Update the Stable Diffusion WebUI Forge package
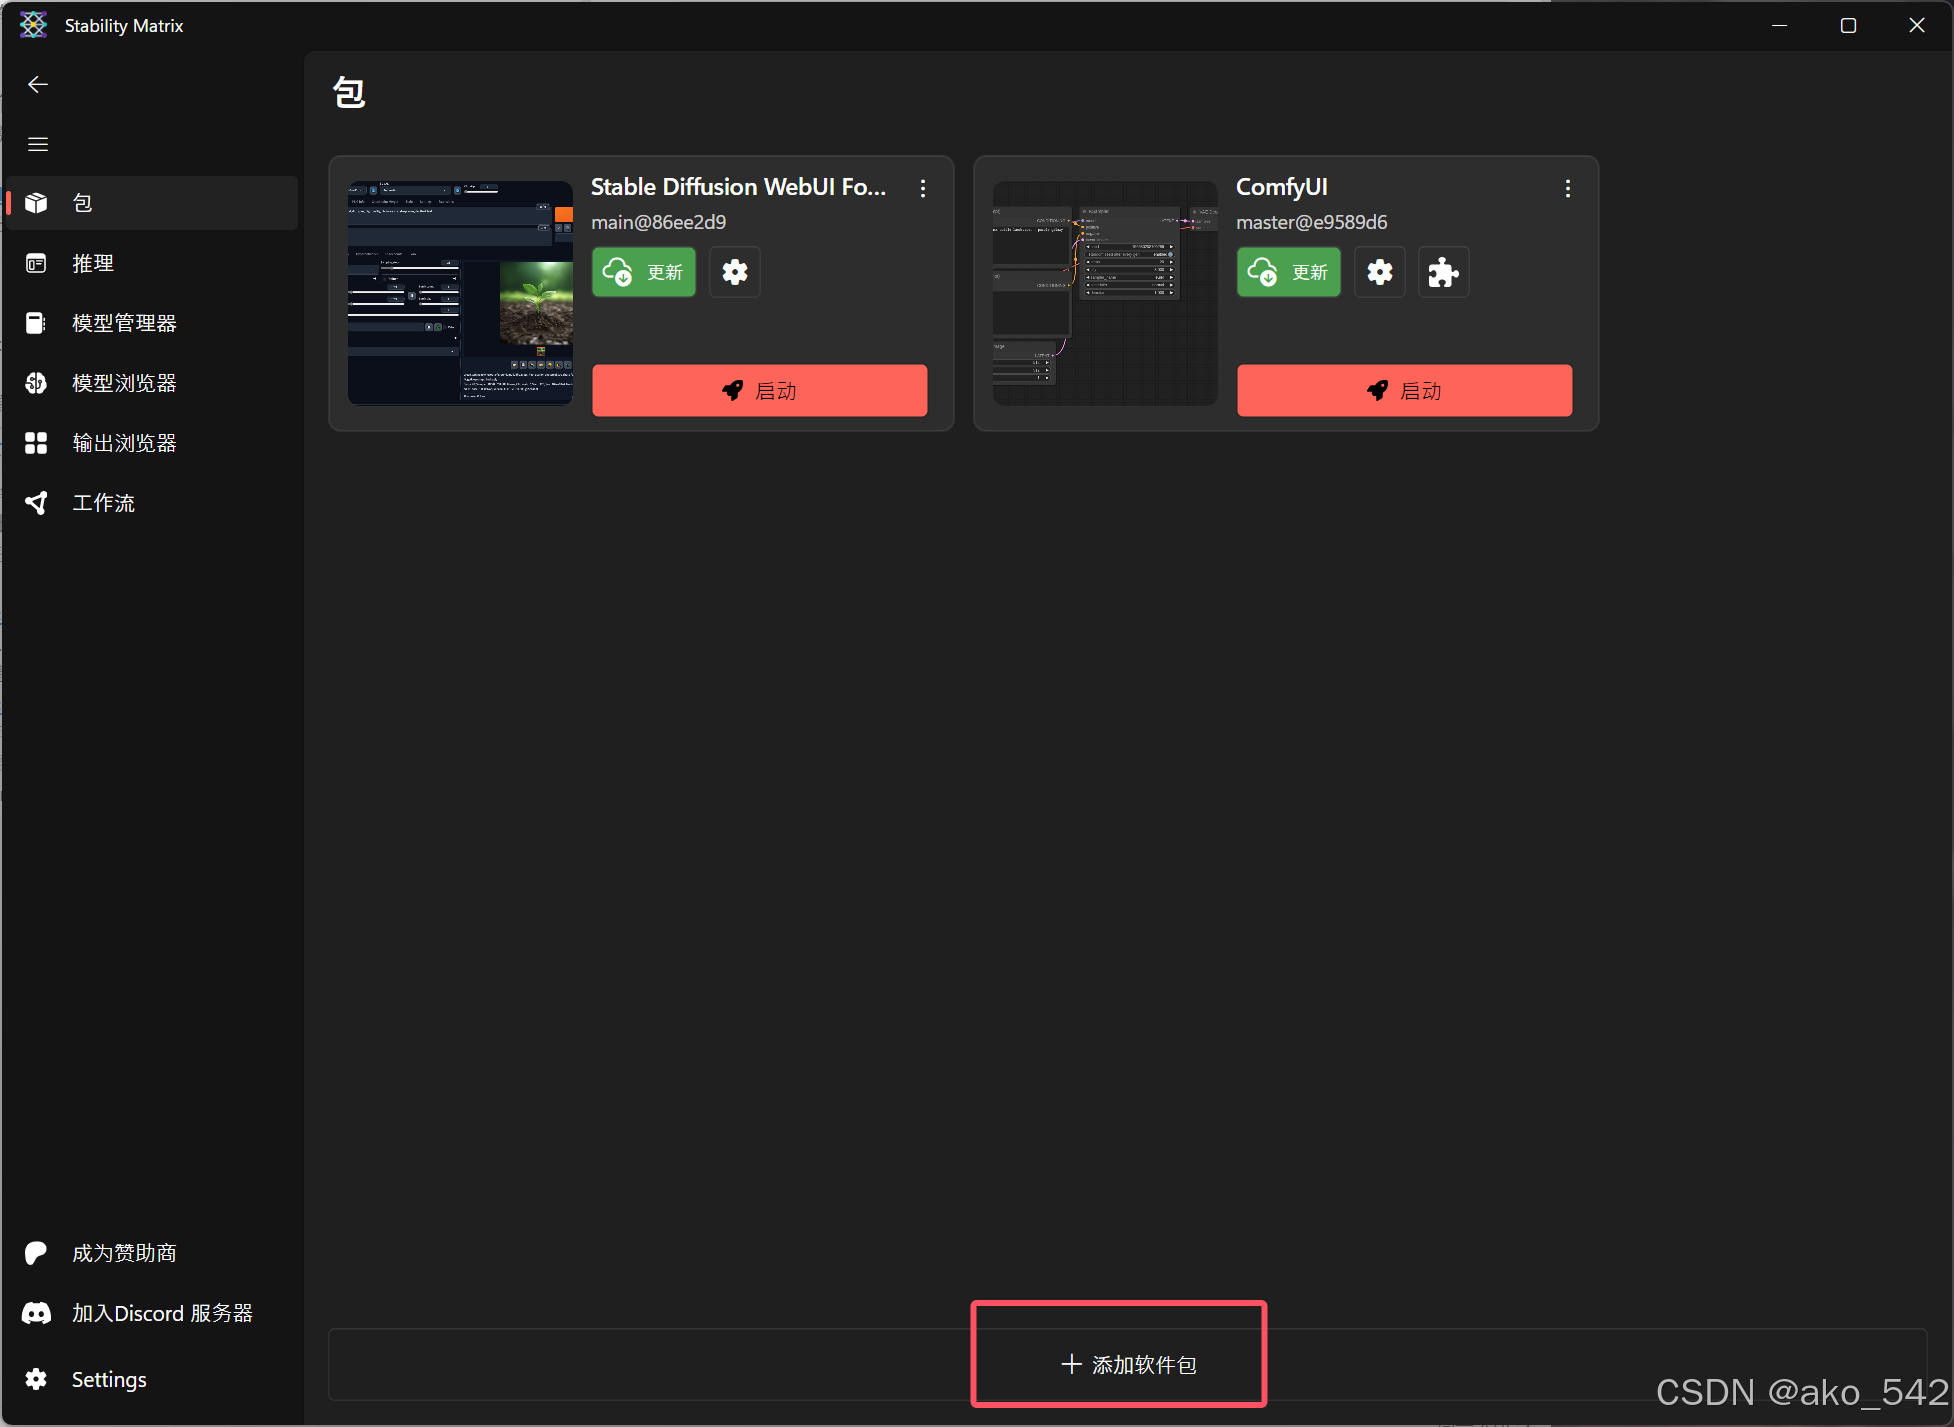Image resolution: width=1954 pixels, height=1427 pixels. click(x=644, y=272)
